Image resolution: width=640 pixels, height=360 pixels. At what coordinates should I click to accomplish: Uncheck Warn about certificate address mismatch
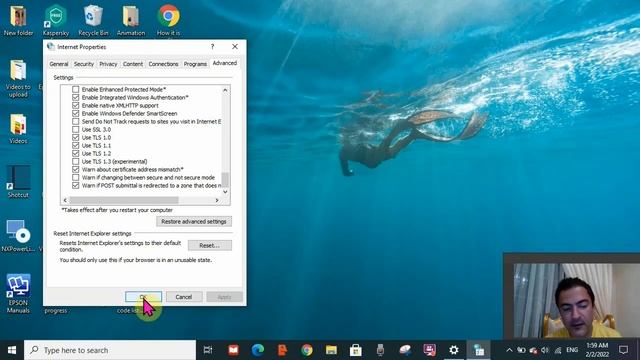point(76,169)
